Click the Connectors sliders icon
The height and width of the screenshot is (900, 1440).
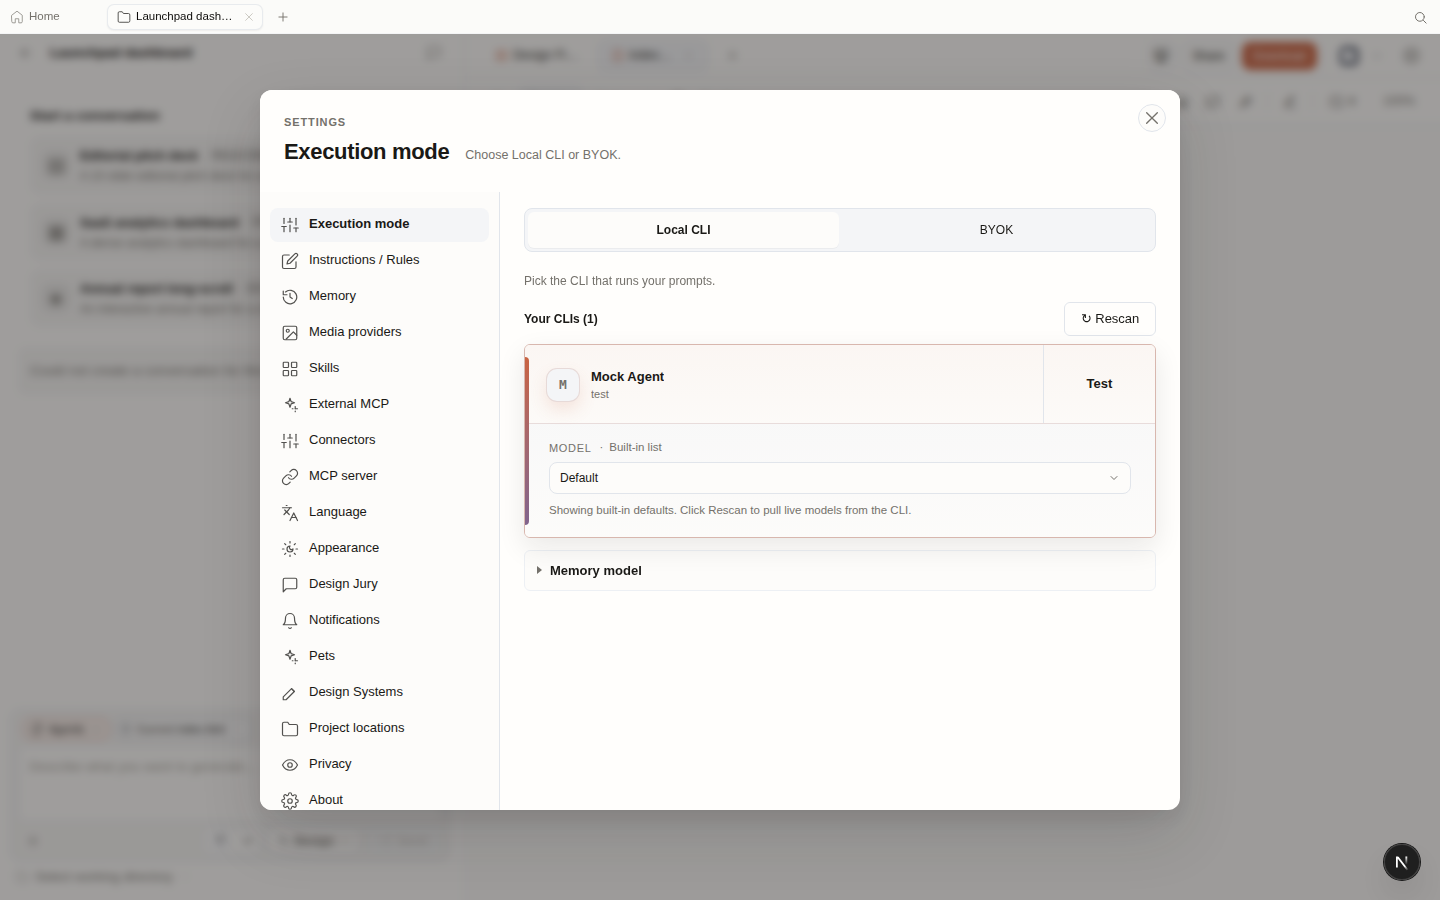290,441
